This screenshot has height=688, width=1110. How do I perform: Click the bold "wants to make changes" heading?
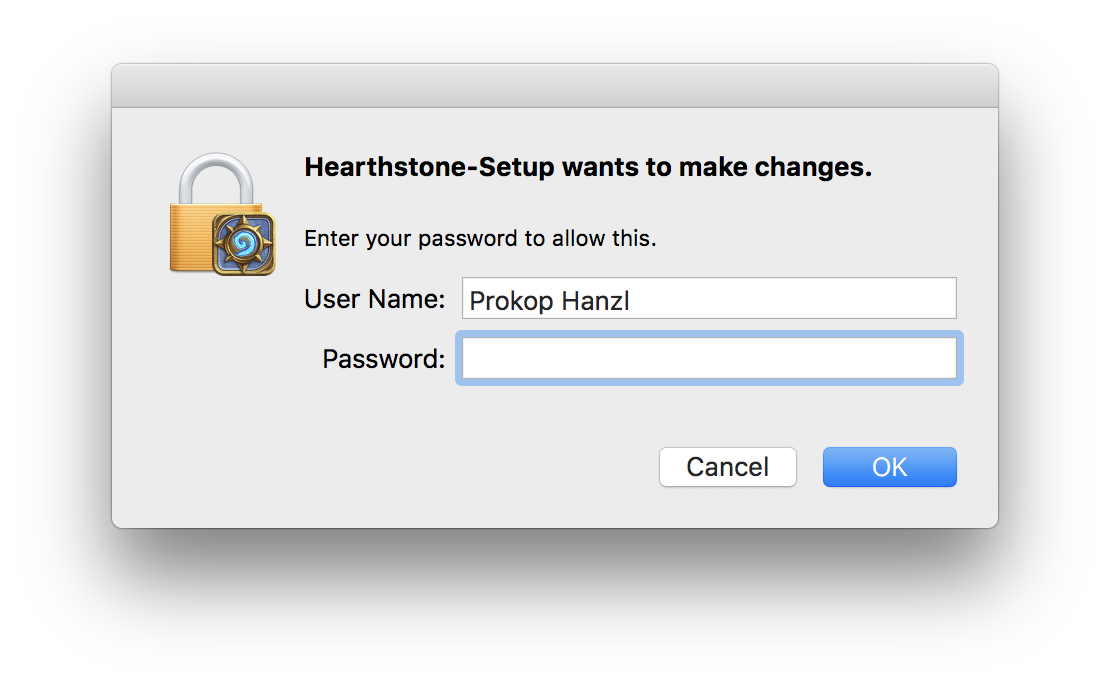pos(717,167)
